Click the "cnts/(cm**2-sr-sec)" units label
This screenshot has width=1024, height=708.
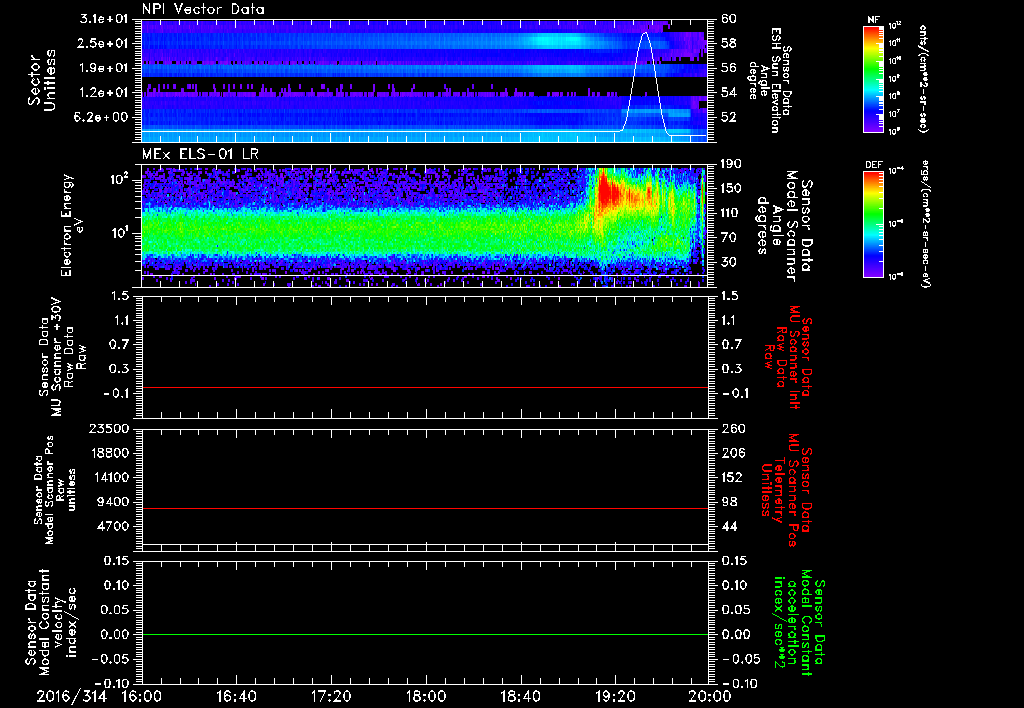point(922,79)
